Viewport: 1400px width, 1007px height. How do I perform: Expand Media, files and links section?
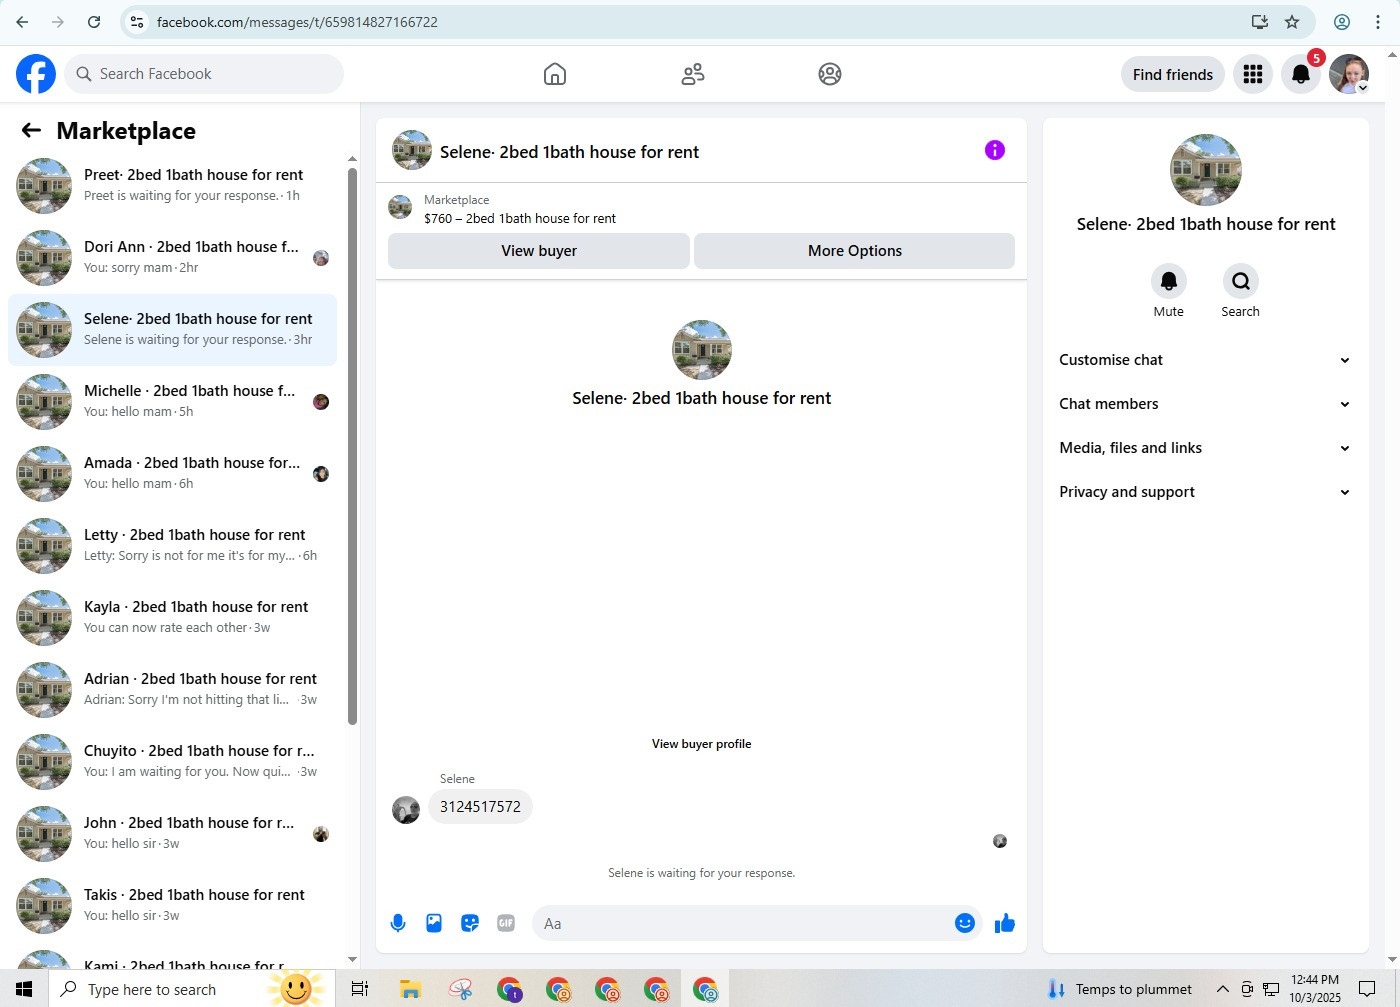coord(1205,448)
